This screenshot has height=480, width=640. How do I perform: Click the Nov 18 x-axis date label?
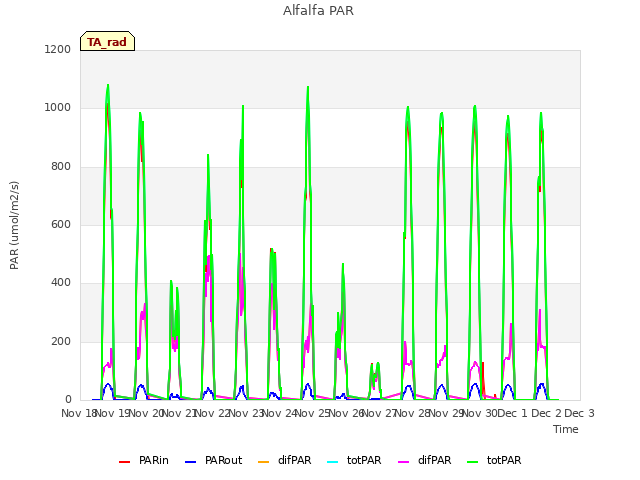(x=78, y=413)
